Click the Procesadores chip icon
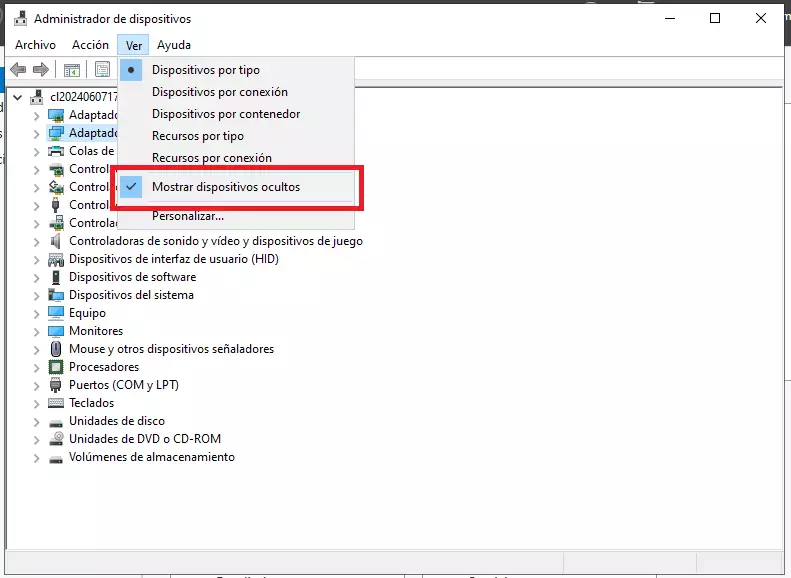The image size is (791, 578). [57, 367]
